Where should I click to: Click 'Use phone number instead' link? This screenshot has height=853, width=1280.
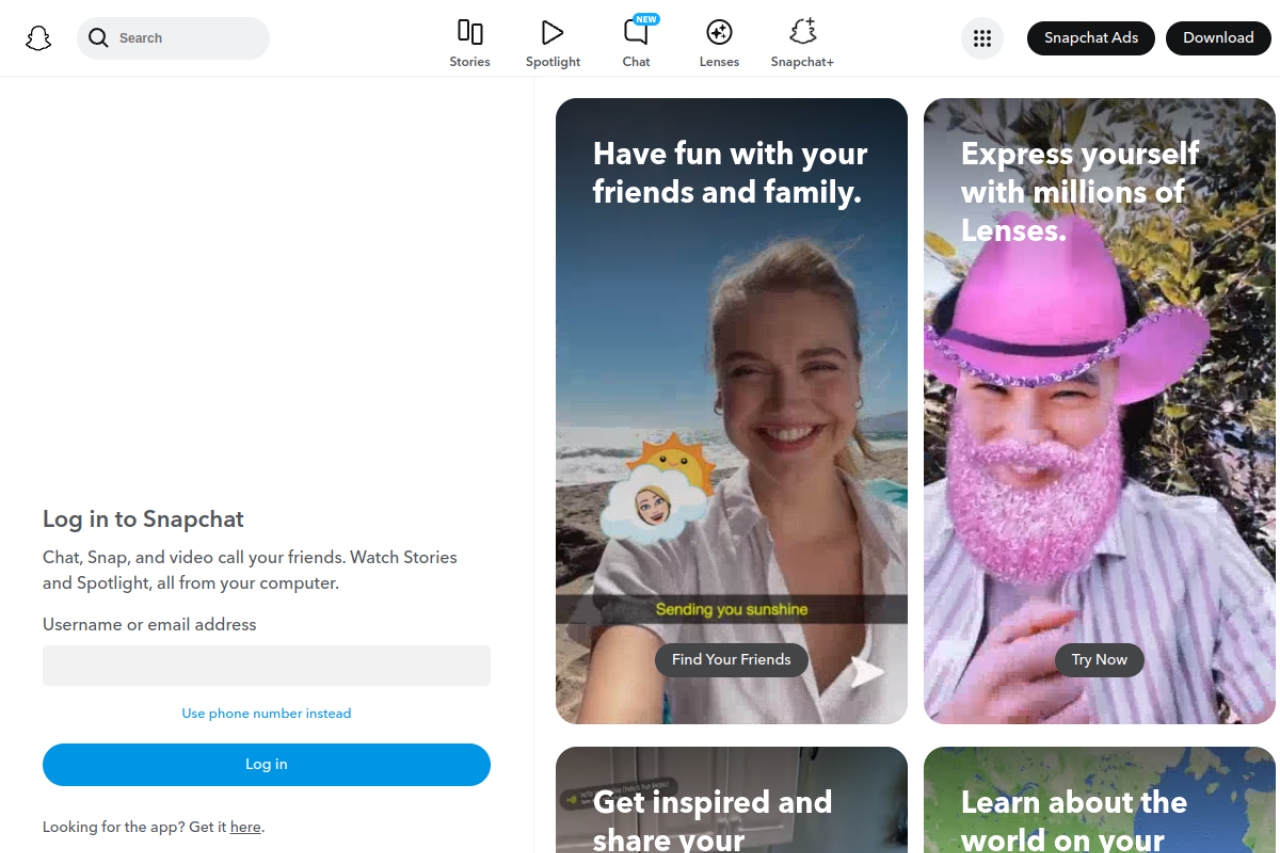pos(266,713)
